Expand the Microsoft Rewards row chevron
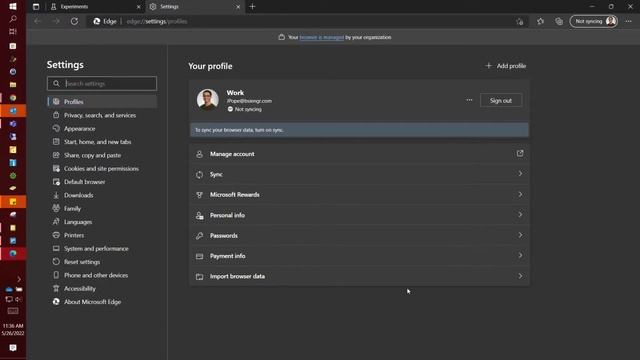Viewport: 640px width, 360px height. tap(520, 194)
